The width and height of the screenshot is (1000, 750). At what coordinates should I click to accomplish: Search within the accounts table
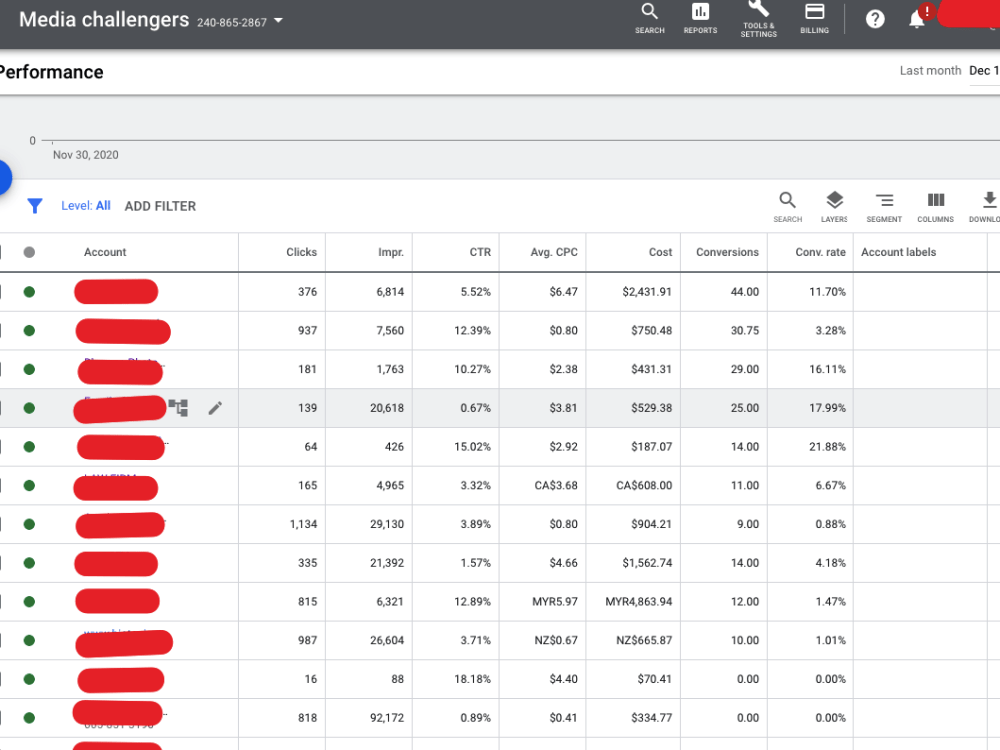788,207
